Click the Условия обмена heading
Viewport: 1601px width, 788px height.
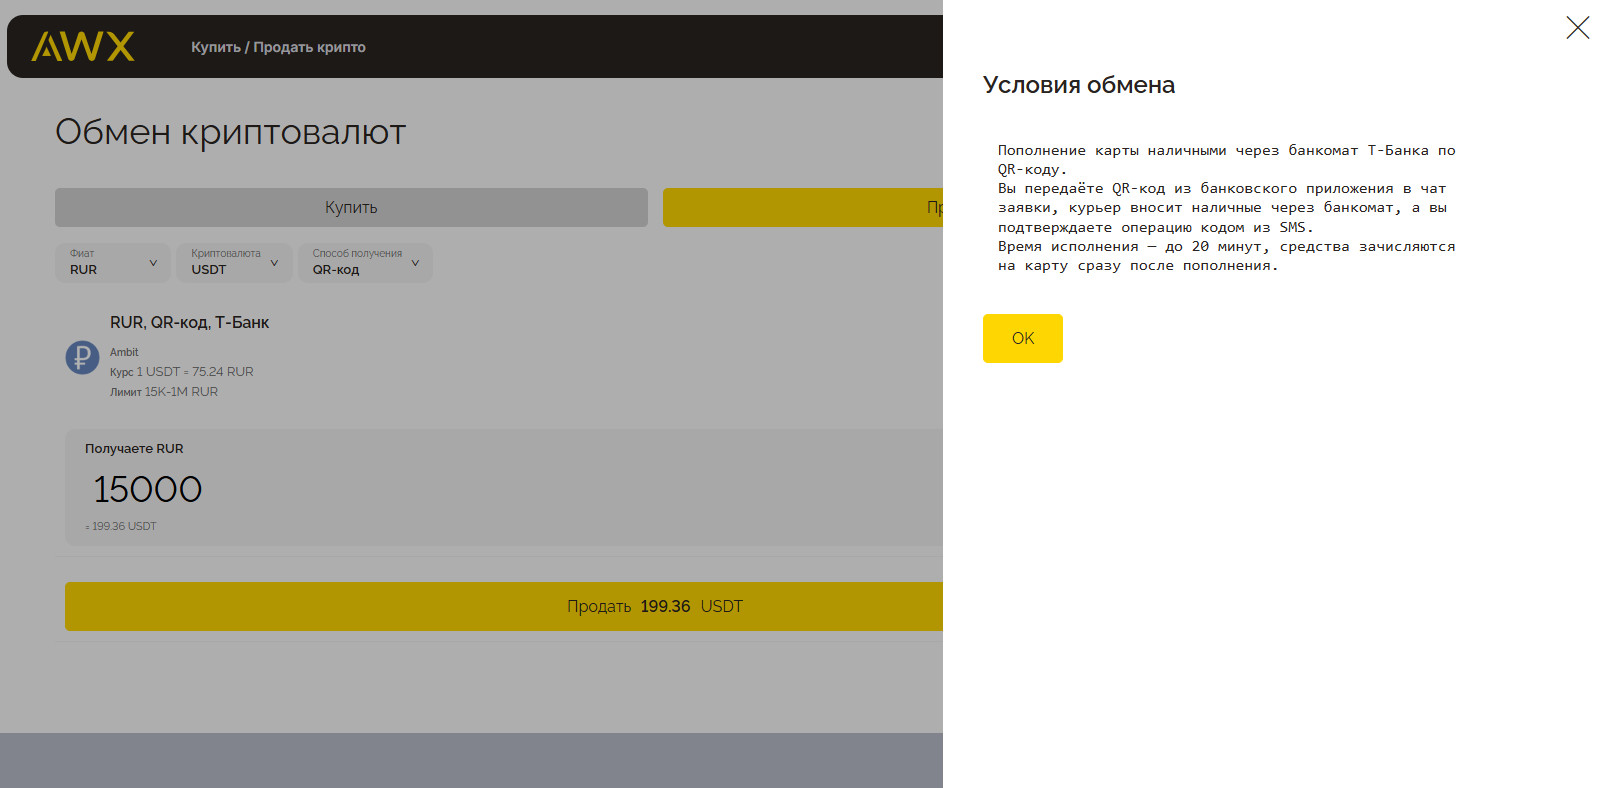1078,85
